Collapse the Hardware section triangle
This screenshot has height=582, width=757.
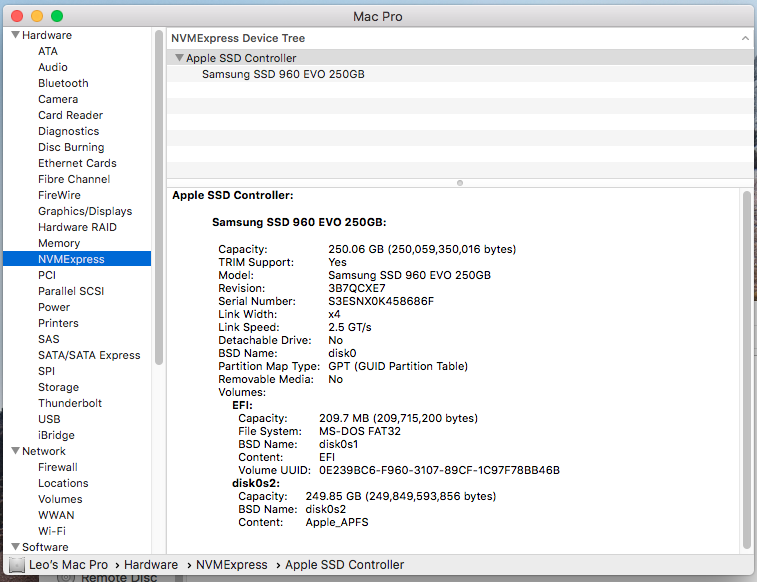click(x=15, y=35)
